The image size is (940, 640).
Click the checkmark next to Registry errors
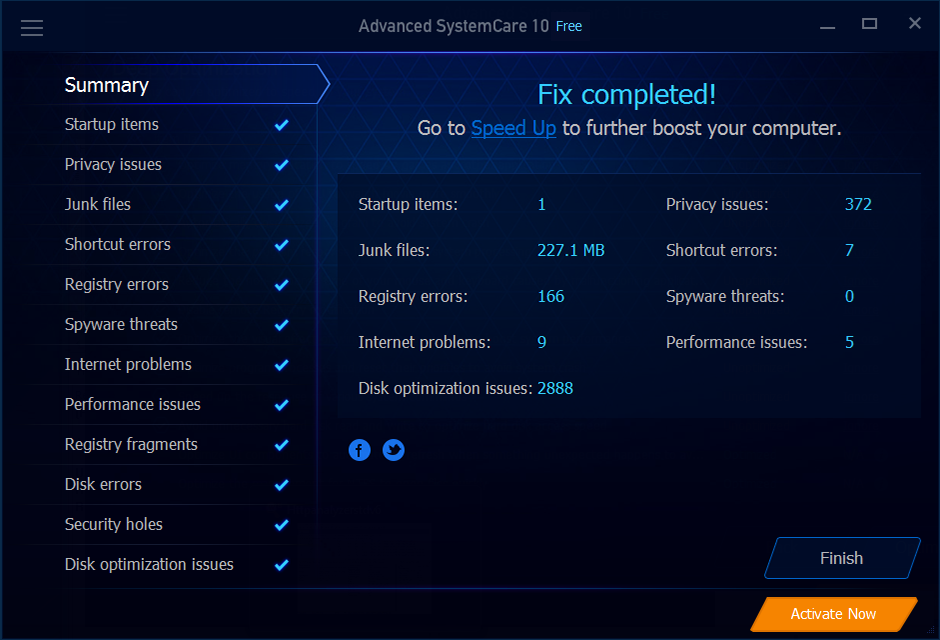click(282, 285)
